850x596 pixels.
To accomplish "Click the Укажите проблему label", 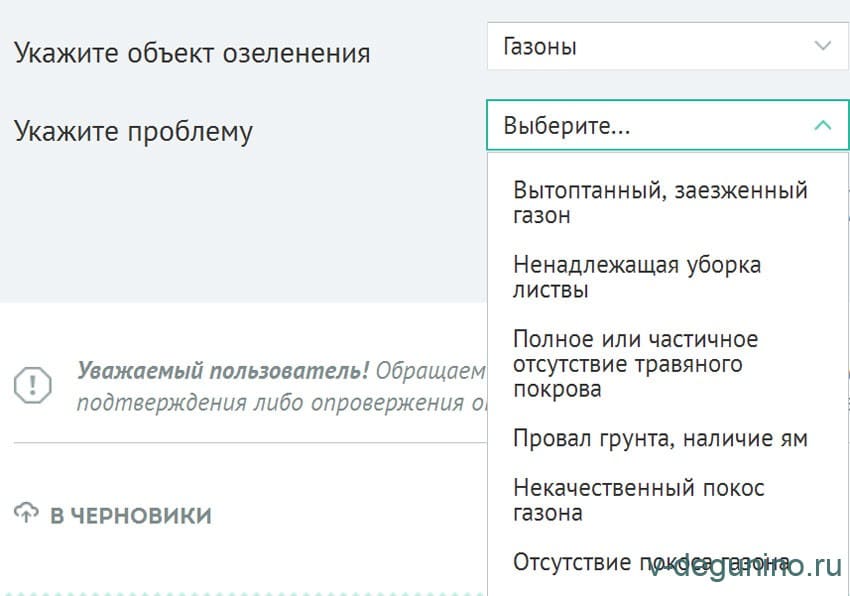I will 133,131.
